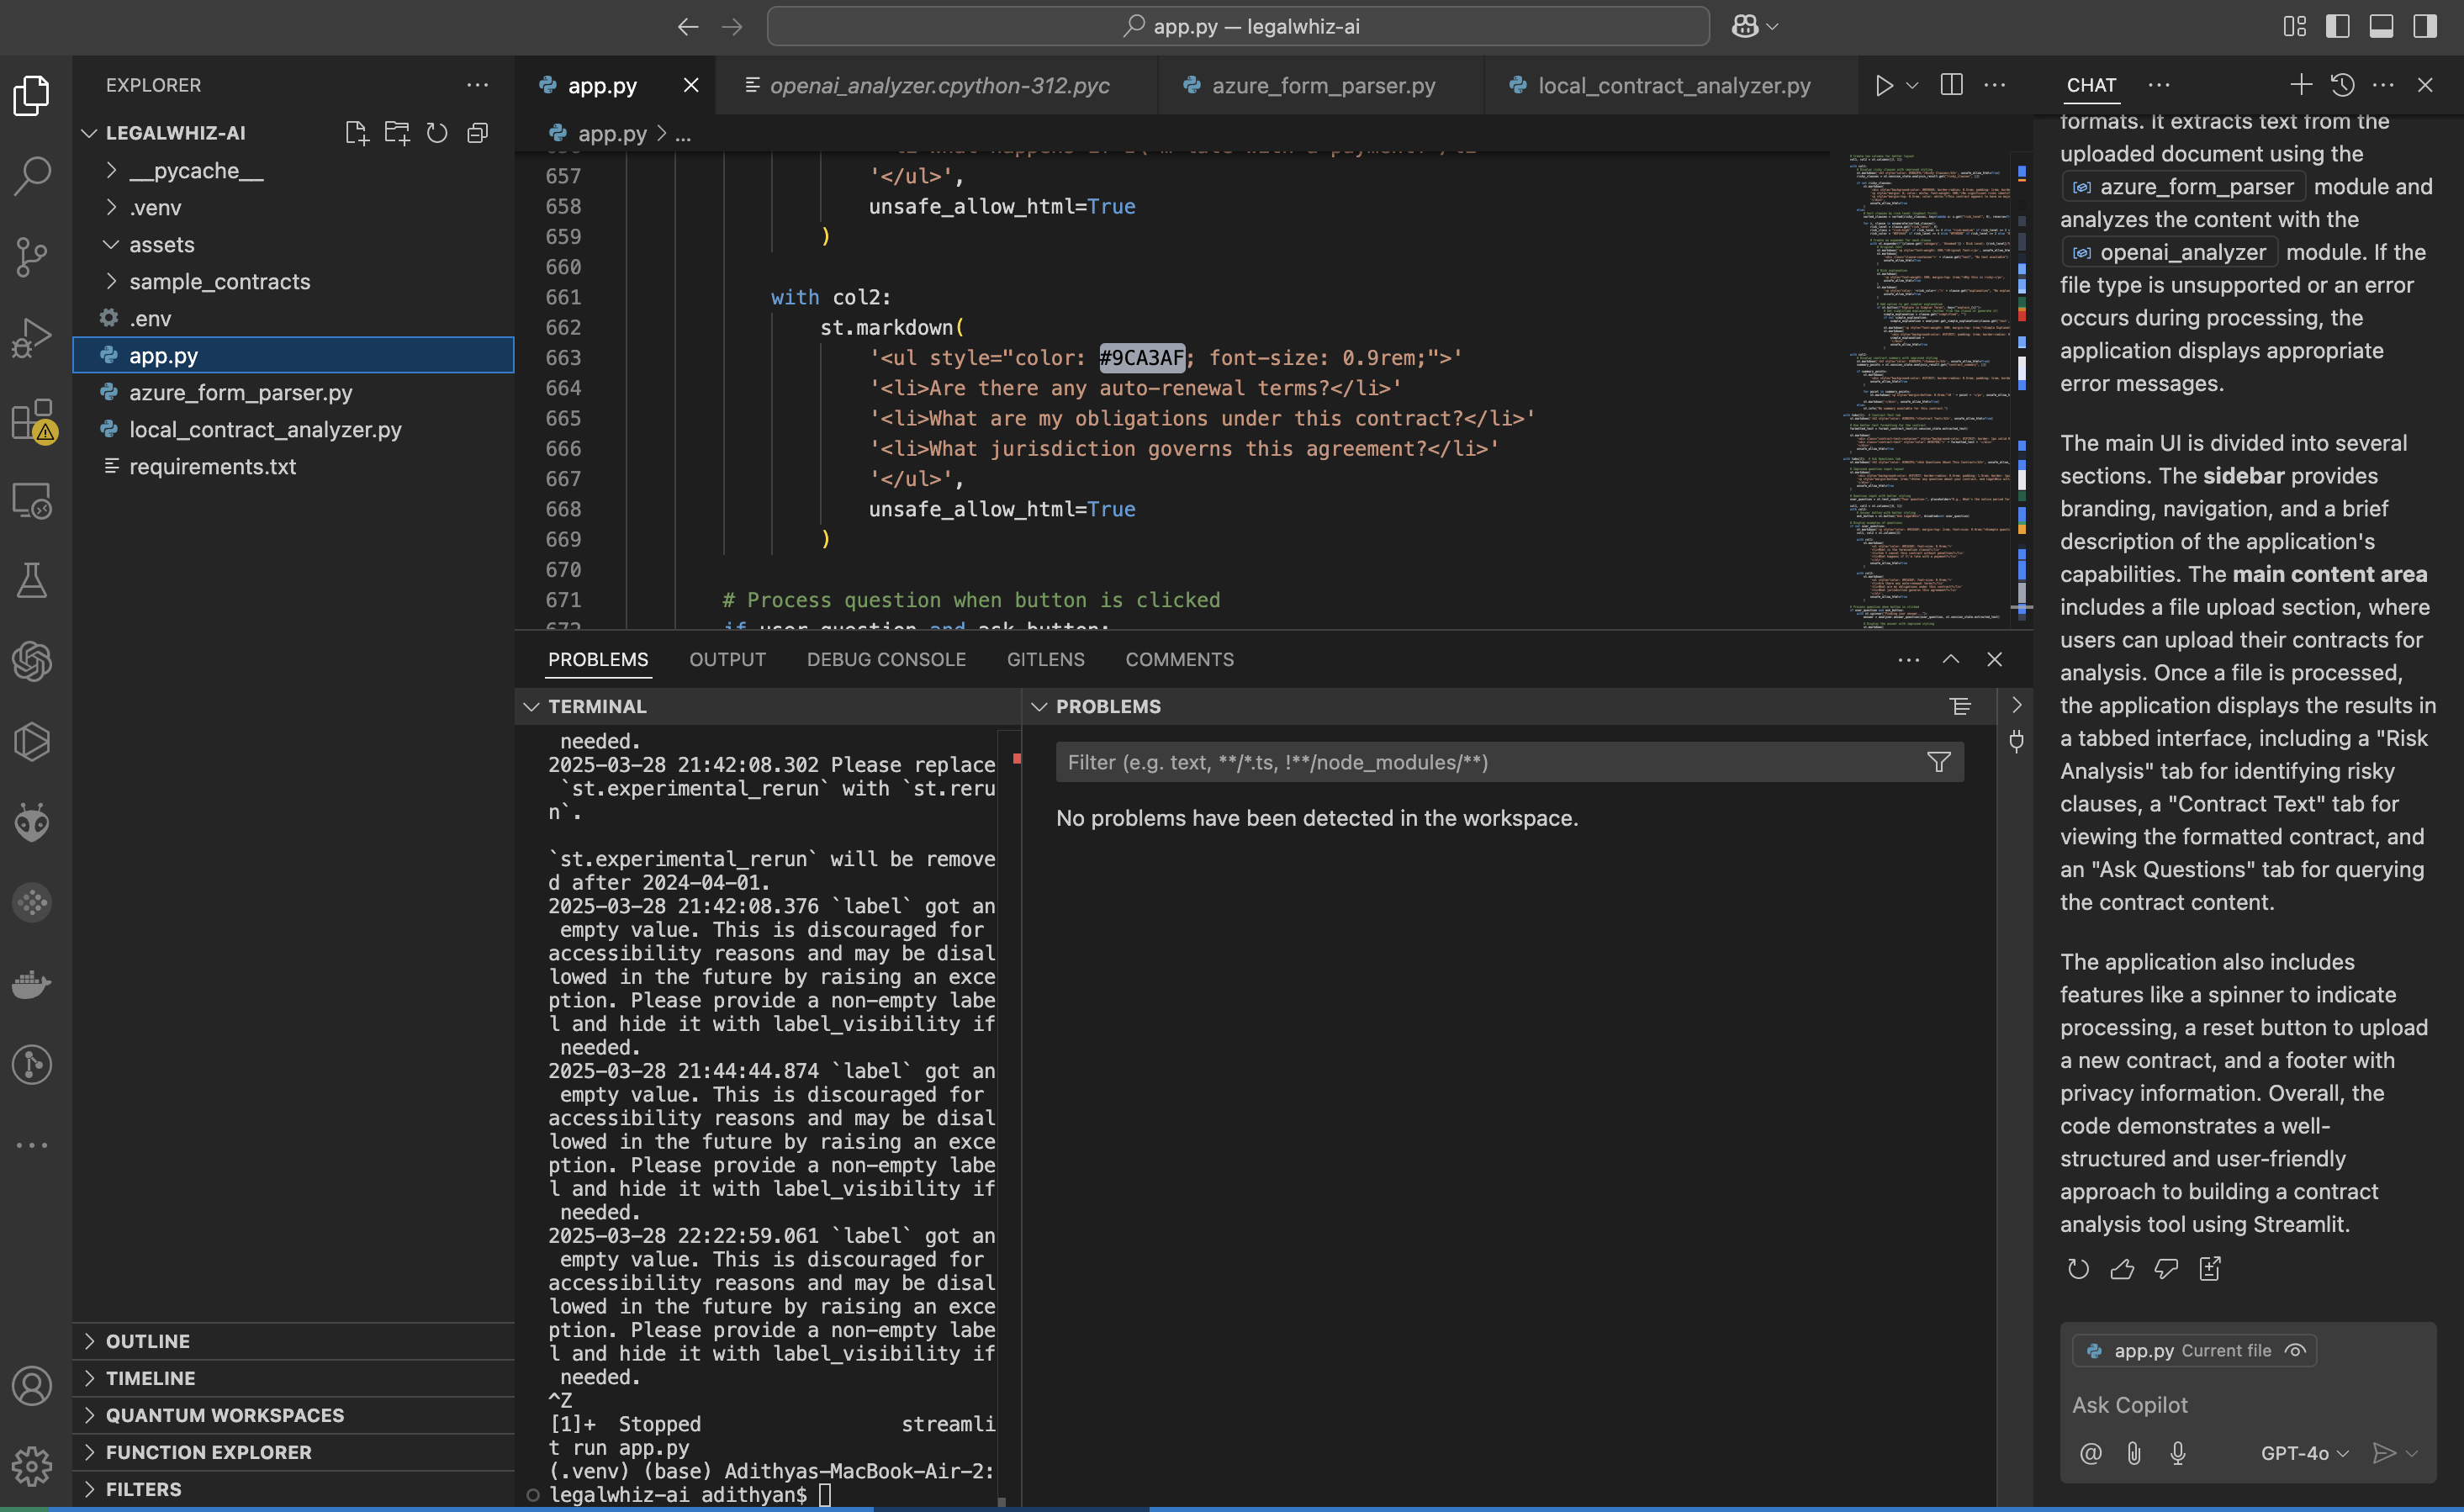Switch to the DEBUG CONSOLE tab
This screenshot has width=2464, height=1512.
(x=885, y=659)
